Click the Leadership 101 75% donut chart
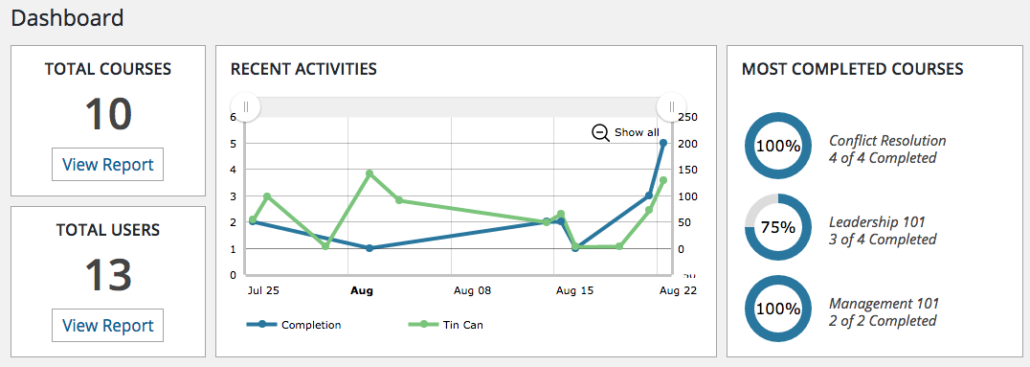The image size is (1030, 367). tap(778, 227)
